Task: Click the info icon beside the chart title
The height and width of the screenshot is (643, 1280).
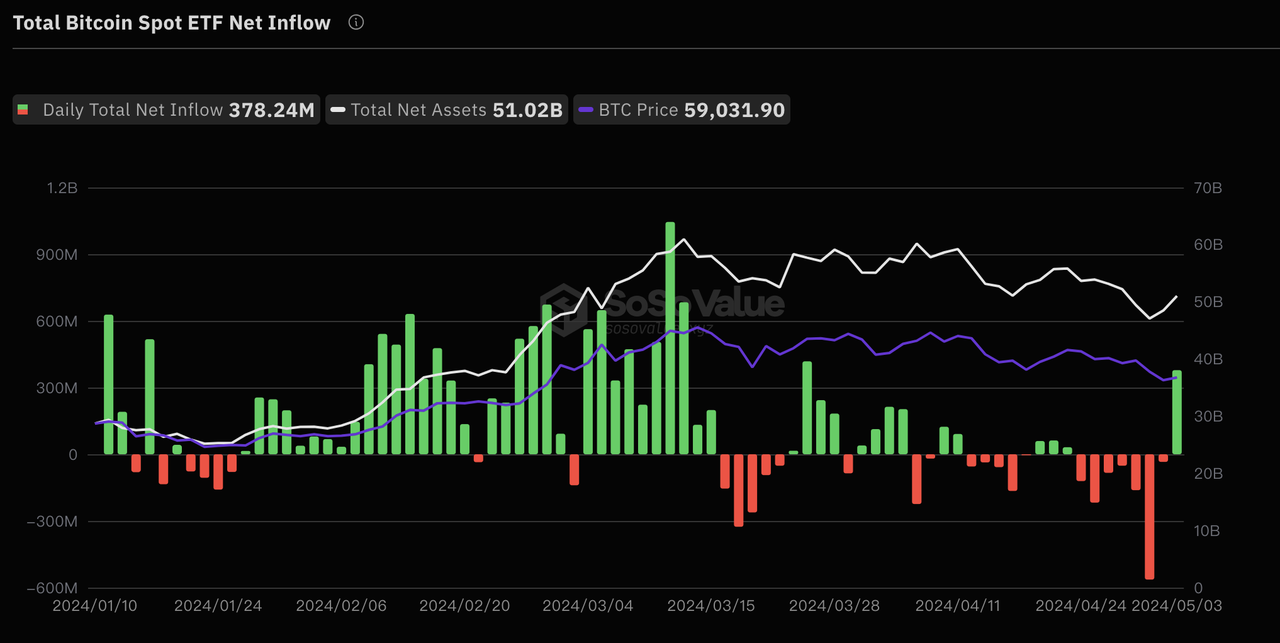Action: [355, 22]
